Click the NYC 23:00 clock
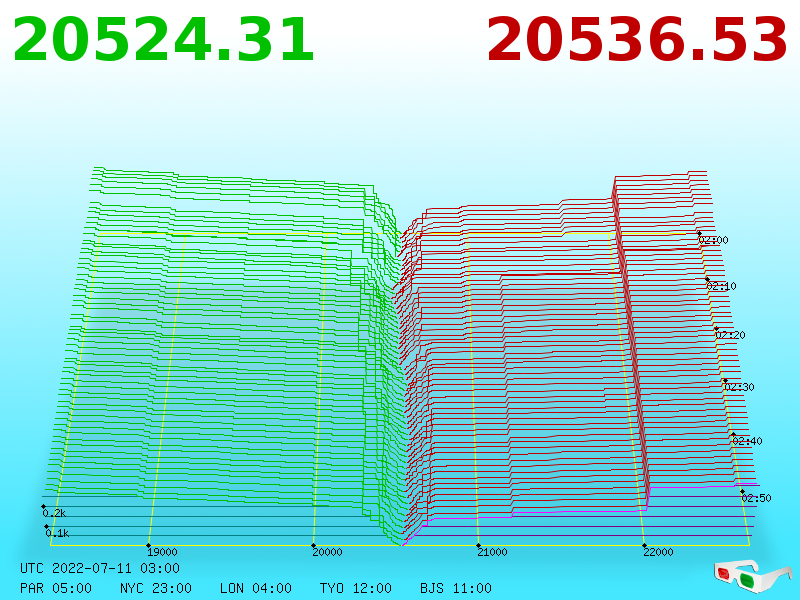 click(156, 588)
